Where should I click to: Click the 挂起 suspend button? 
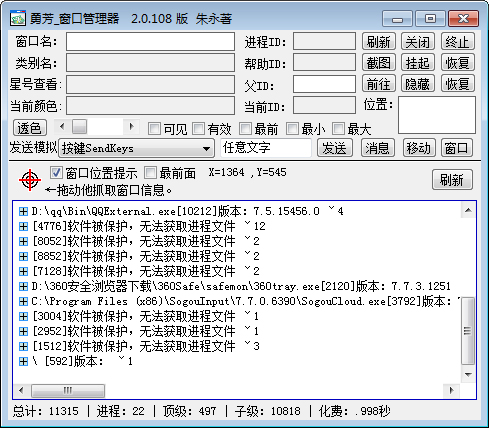coord(418,62)
